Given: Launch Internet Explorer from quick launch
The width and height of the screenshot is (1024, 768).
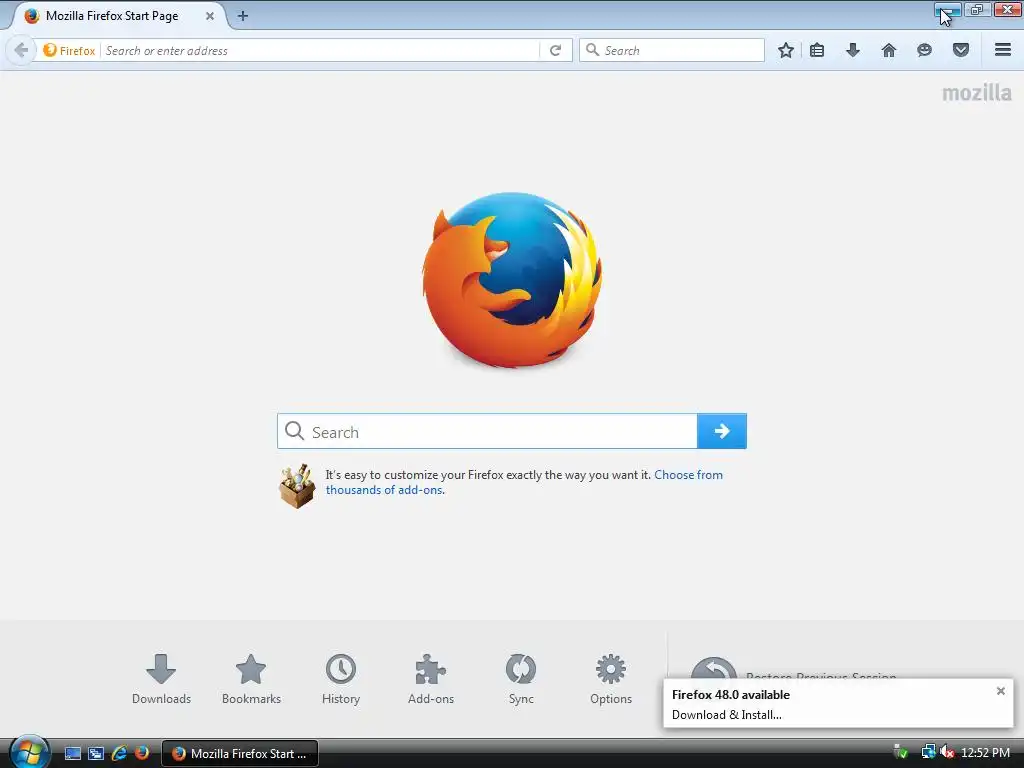Looking at the screenshot, I should click(119, 754).
